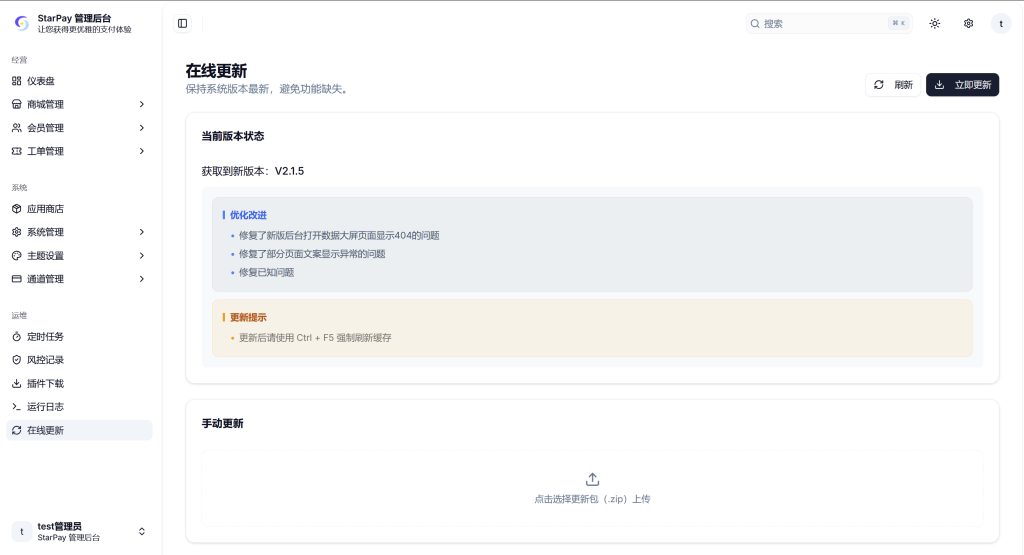Image resolution: width=1024 pixels, height=555 pixels.
Task: Click the 在线更新 refresh icon in sidebar
Action: coord(17,430)
